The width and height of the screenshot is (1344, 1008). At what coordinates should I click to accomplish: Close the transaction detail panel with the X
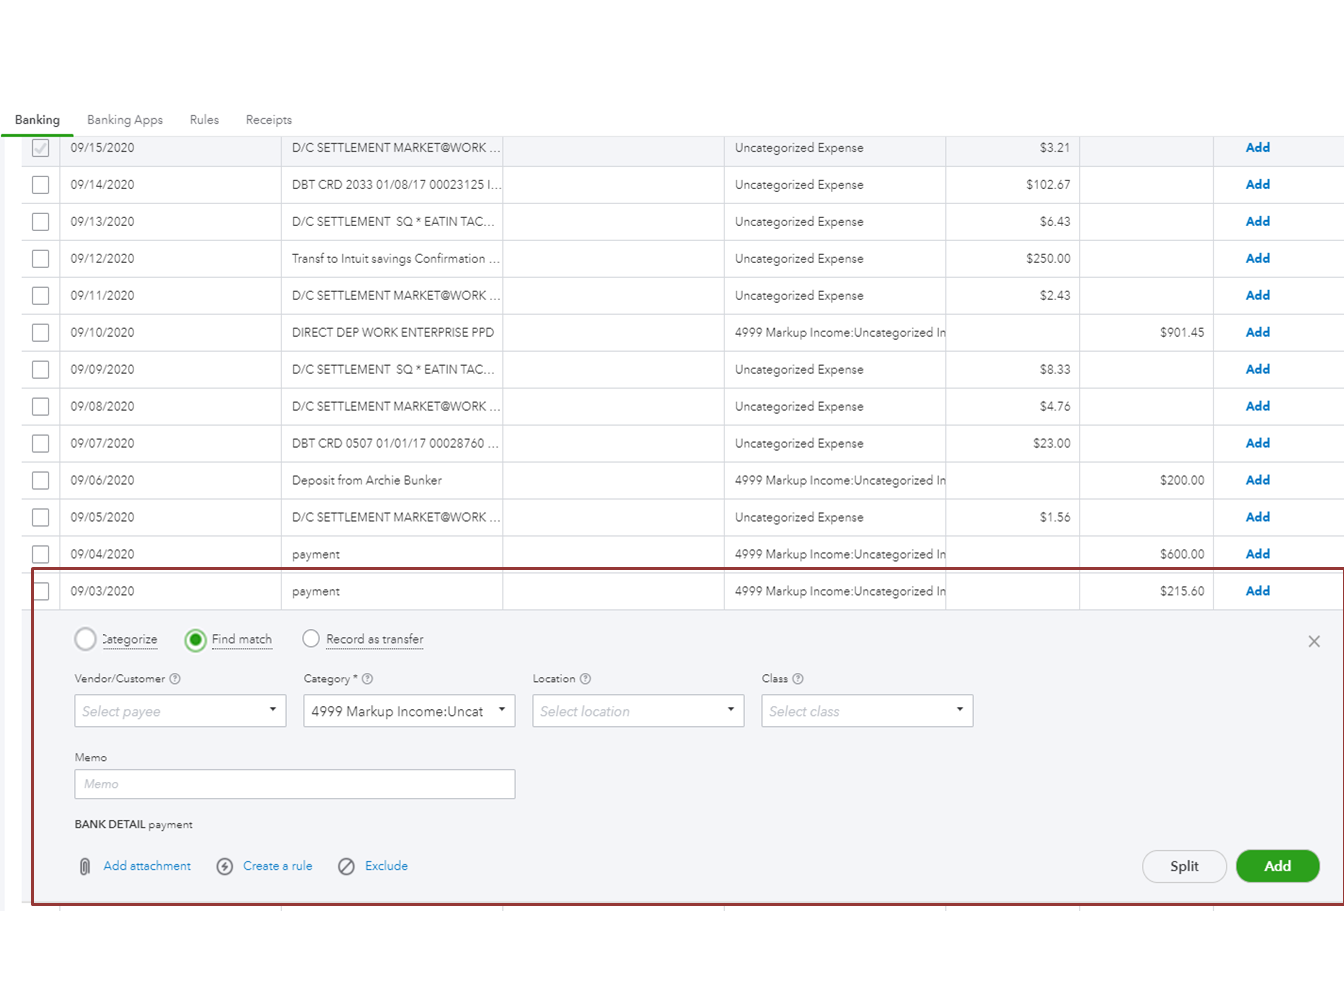(1314, 640)
